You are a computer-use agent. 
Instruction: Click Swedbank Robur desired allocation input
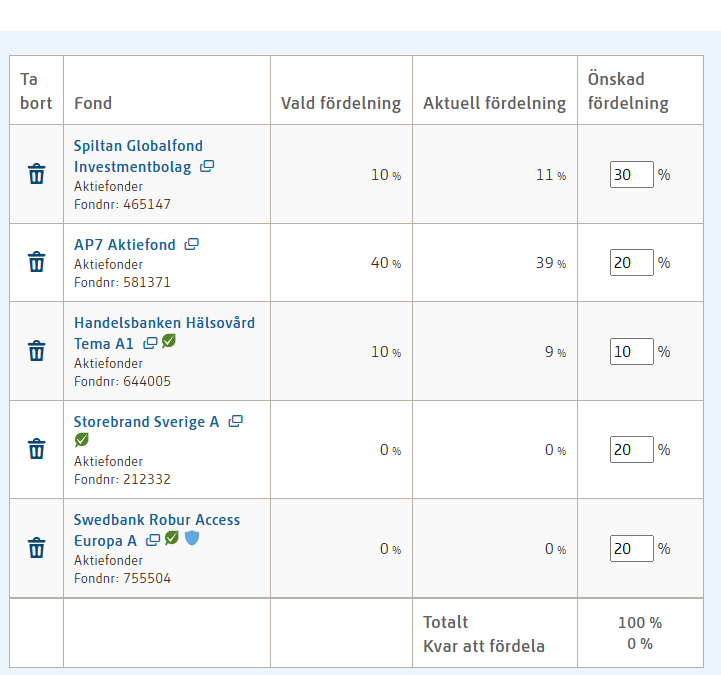(631, 548)
